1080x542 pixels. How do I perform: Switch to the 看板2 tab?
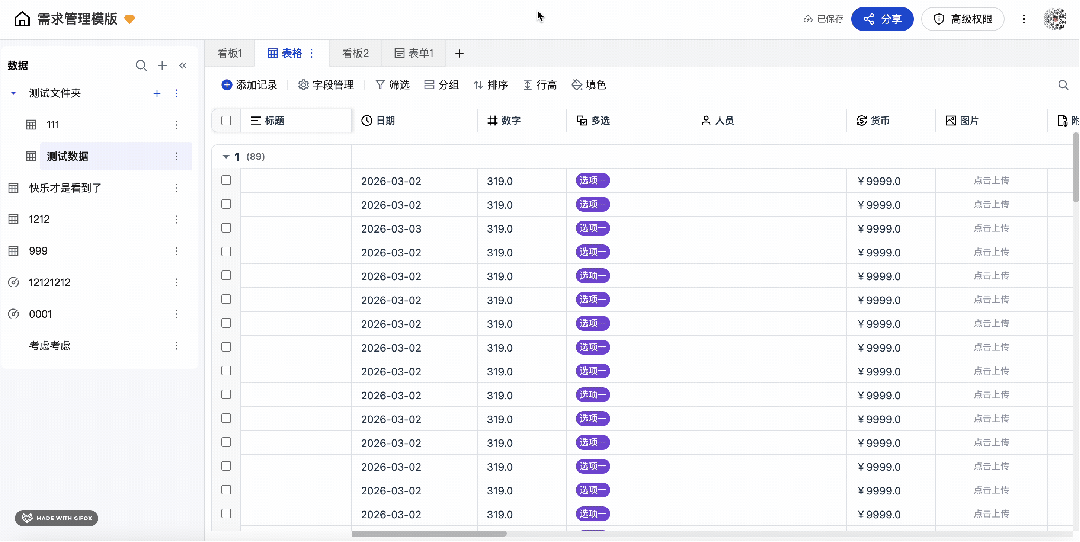(x=355, y=53)
